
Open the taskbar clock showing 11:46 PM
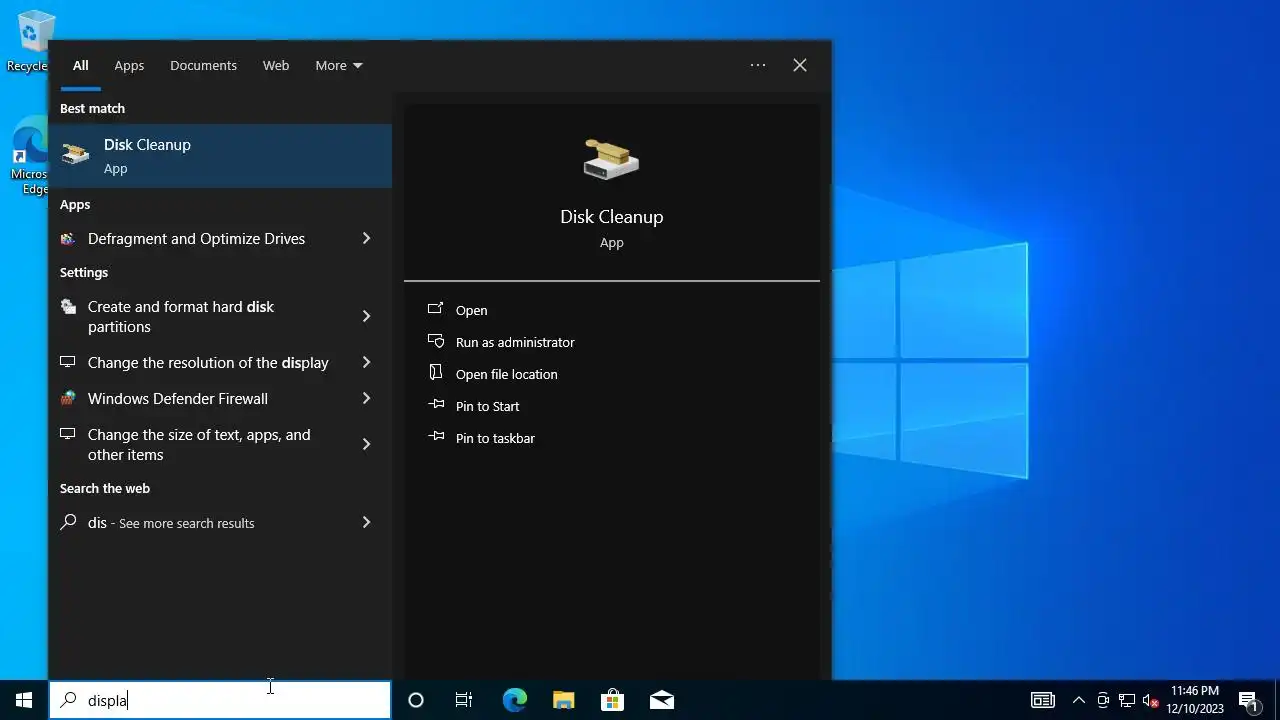tap(1195, 700)
